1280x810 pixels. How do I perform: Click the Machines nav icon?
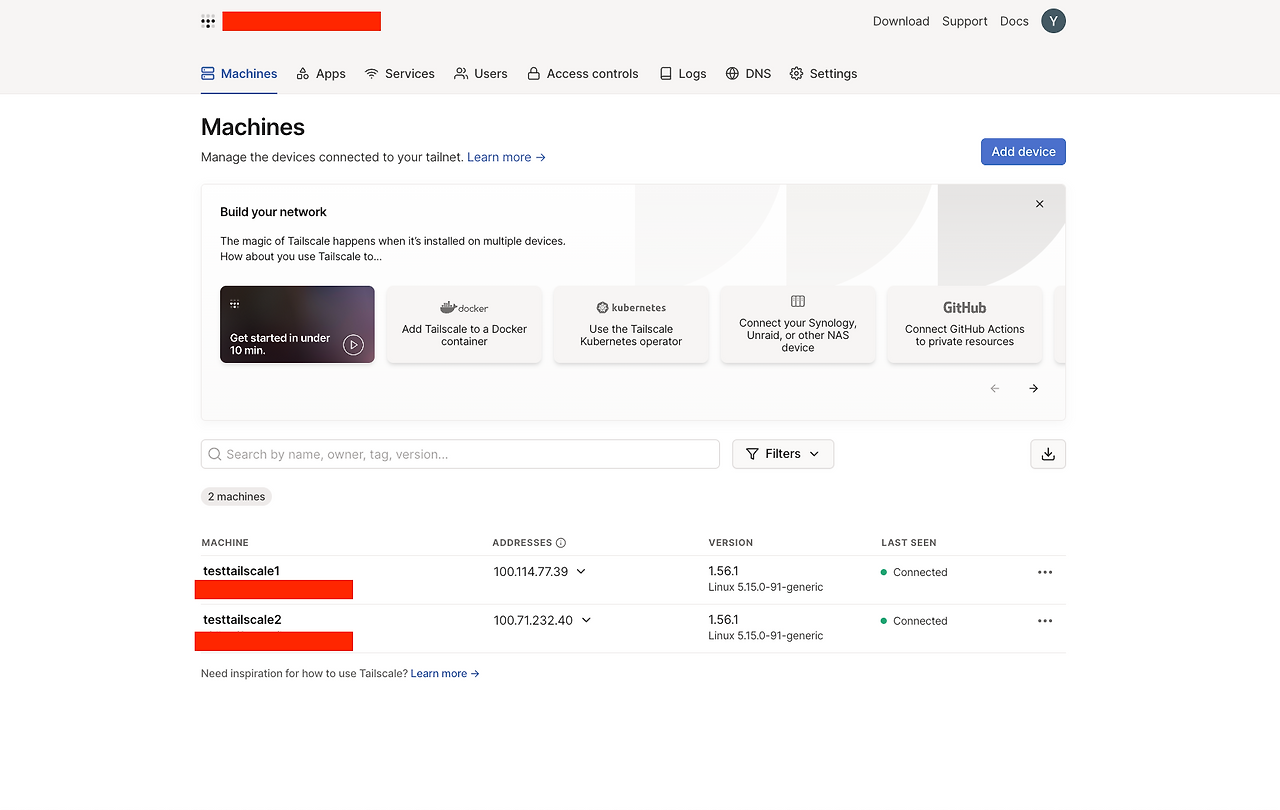click(x=207, y=73)
